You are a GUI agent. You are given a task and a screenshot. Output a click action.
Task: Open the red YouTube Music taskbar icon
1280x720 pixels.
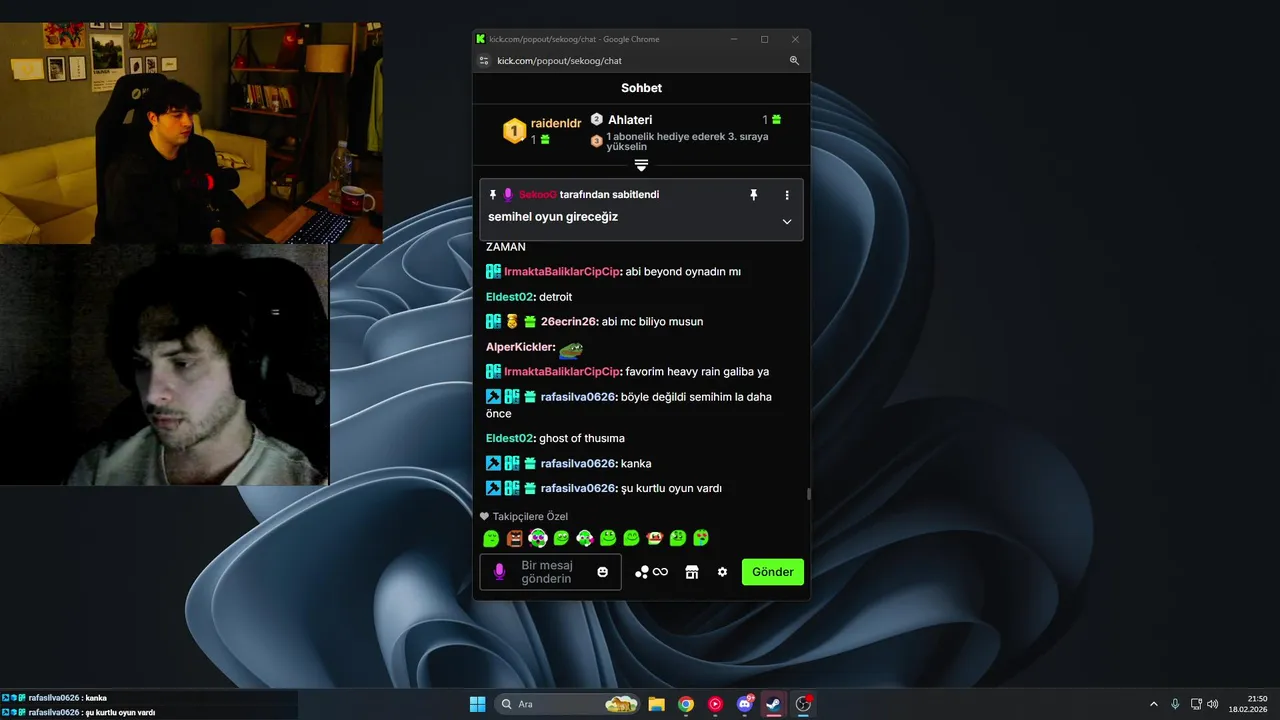[715, 704]
